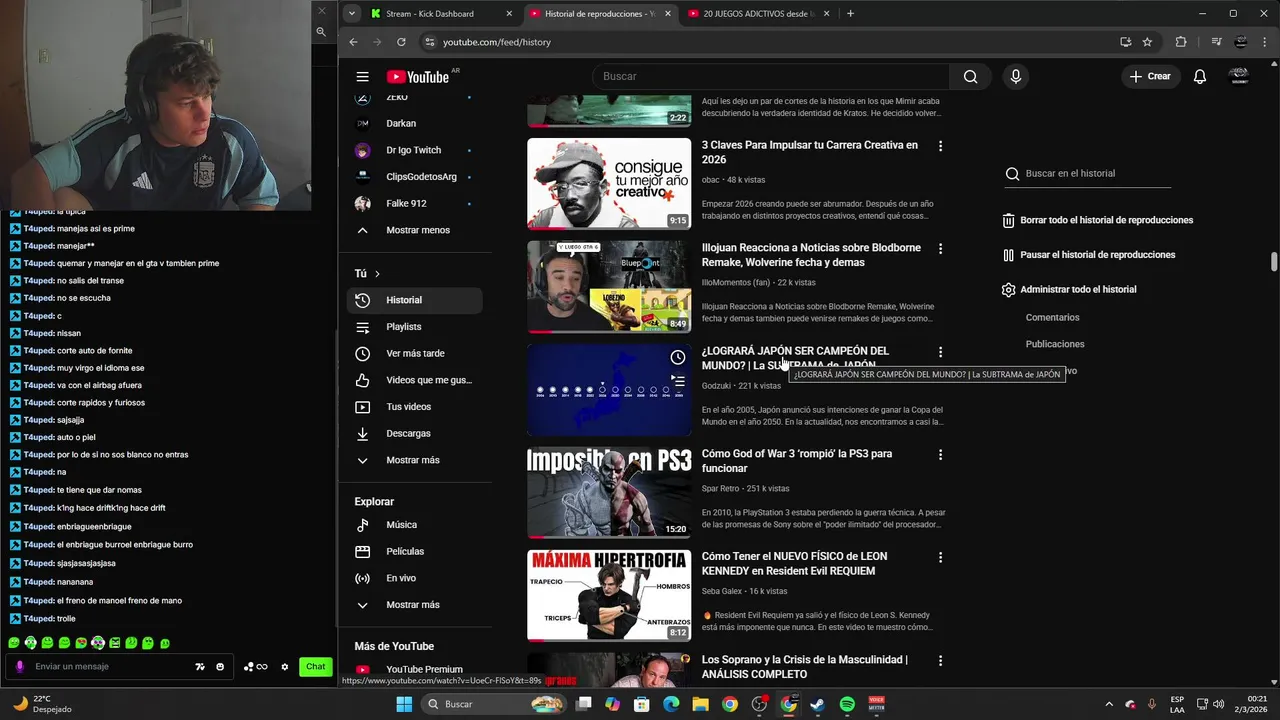The width and height of the screenshot is (1280, 720).
Task: Open Ver más tarde in sidebar
Action: point(414,353)
